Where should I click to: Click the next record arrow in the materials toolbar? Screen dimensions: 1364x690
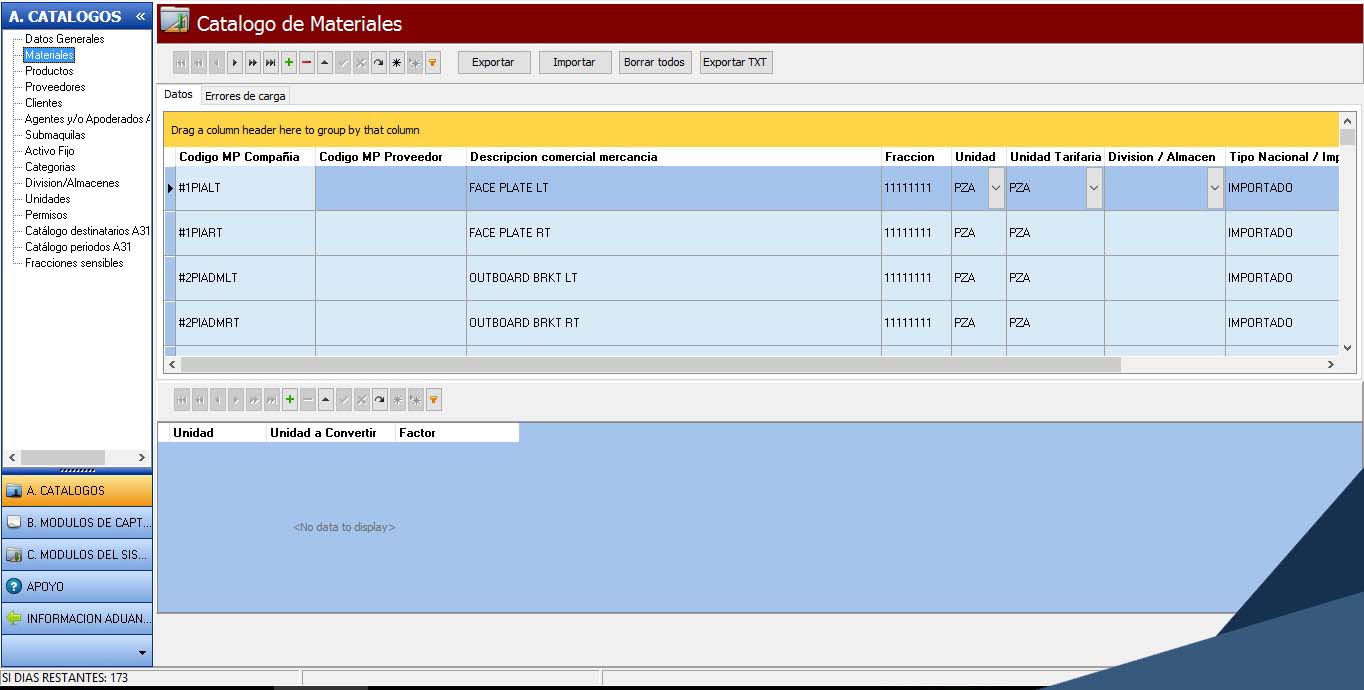click(x=235, y=63)
